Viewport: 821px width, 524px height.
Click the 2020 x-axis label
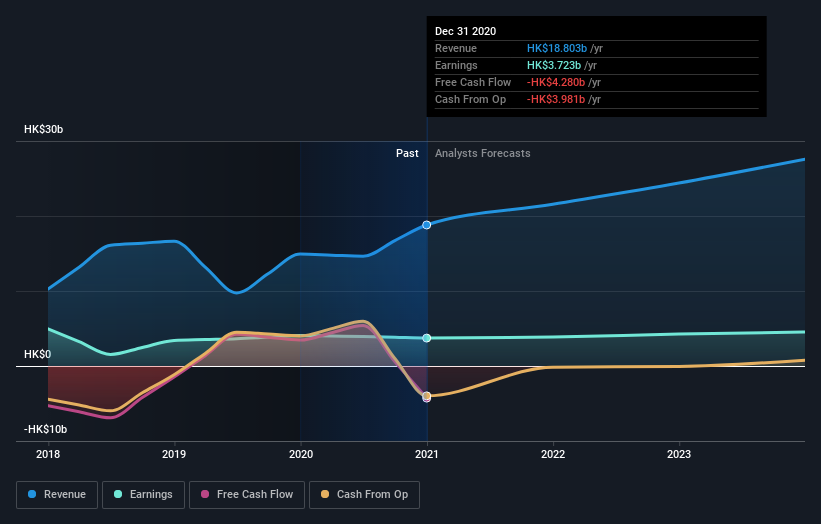(x=301, y=454)
